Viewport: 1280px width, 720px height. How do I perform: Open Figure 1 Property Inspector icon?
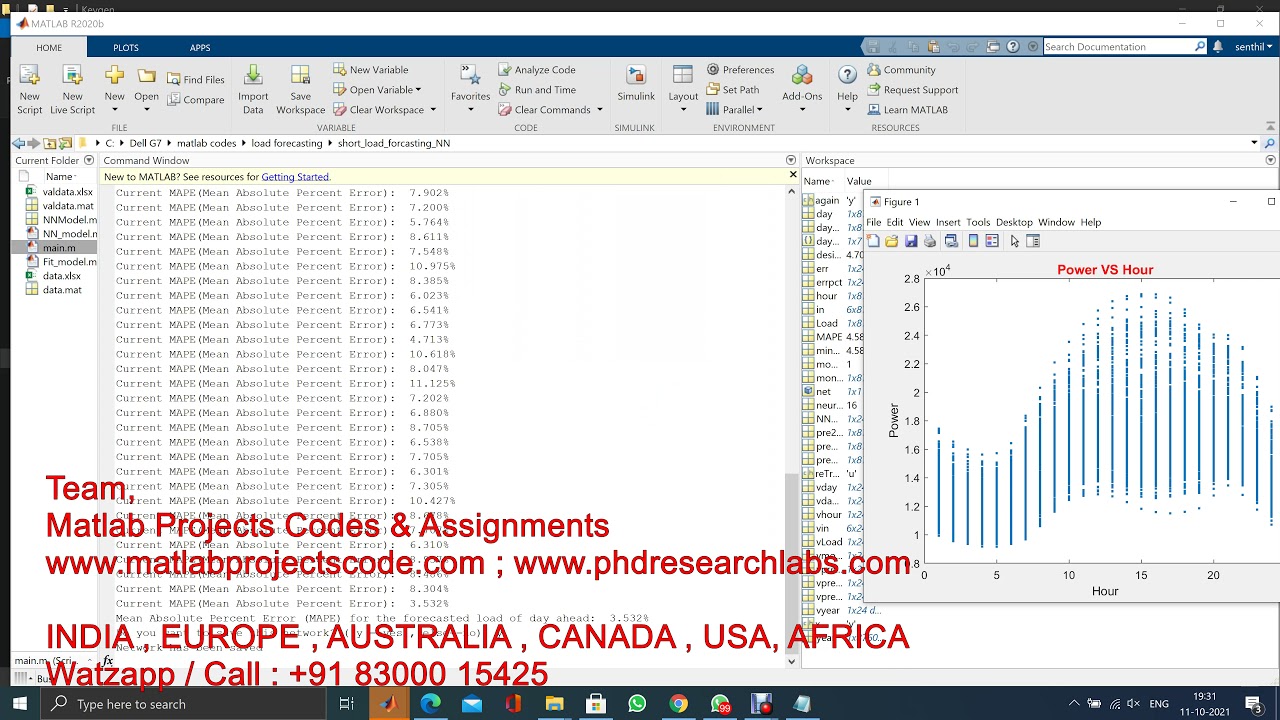click(1033, 241)
